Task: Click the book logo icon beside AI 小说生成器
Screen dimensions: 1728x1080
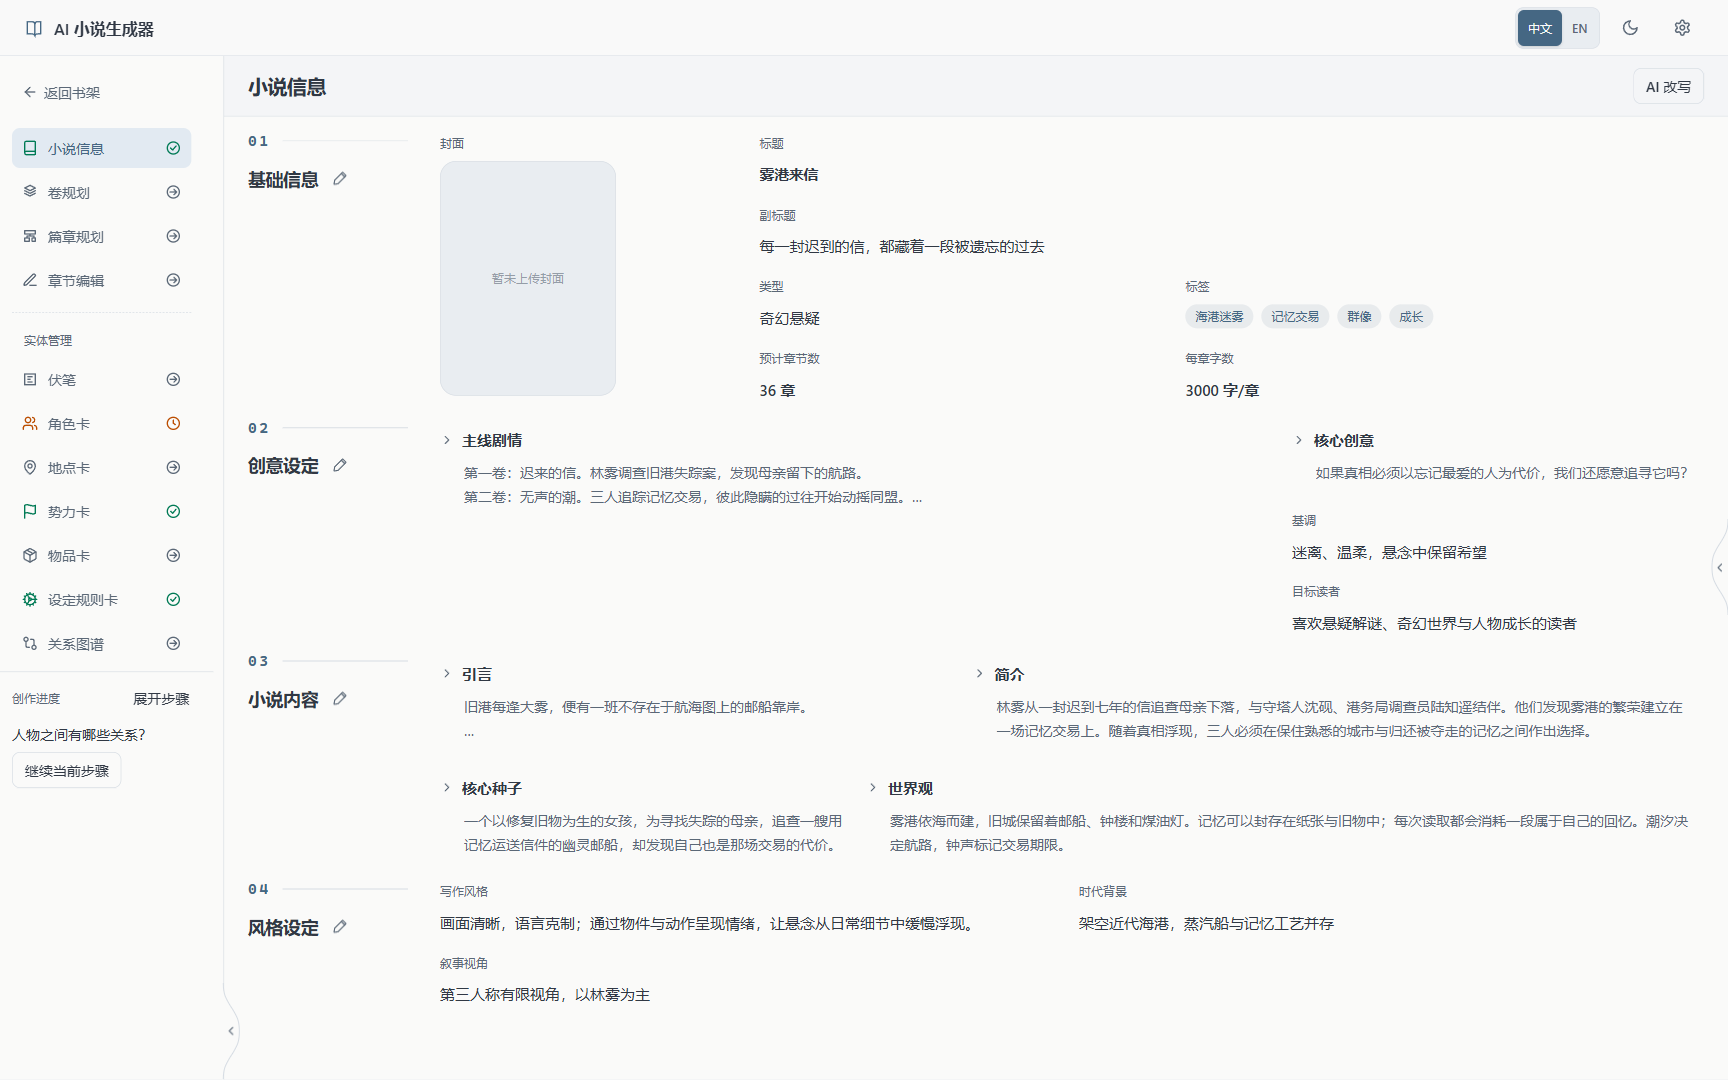Action: point(34,29)
